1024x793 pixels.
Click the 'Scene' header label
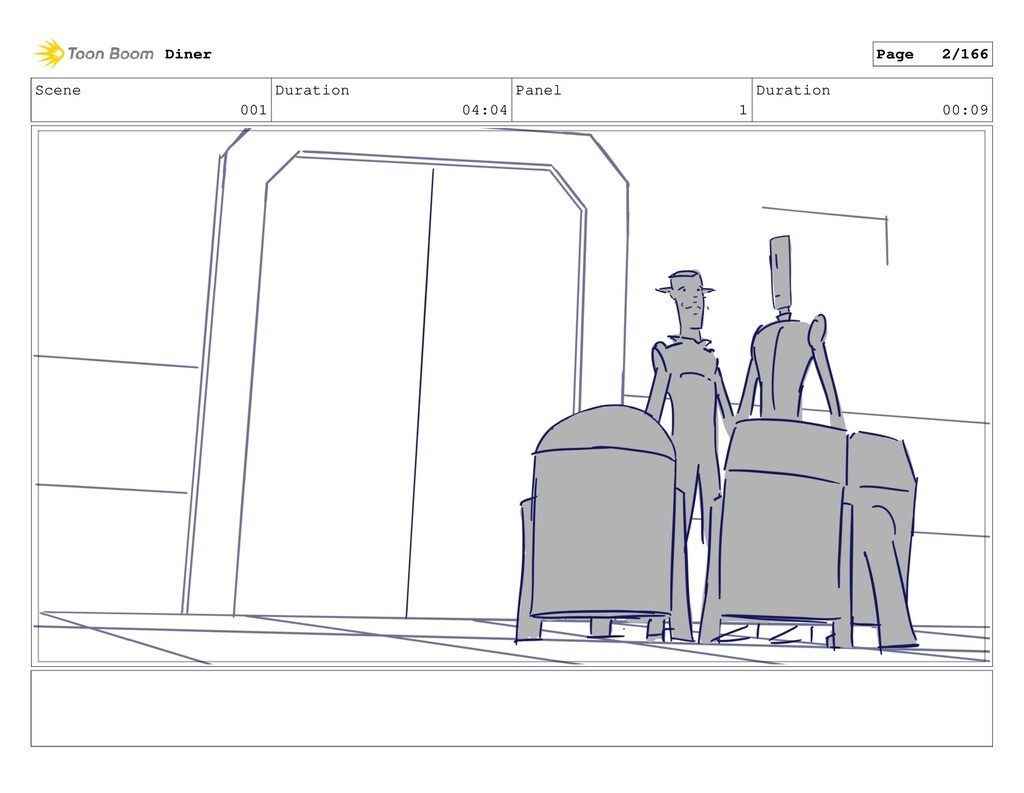tap(58, 90)
